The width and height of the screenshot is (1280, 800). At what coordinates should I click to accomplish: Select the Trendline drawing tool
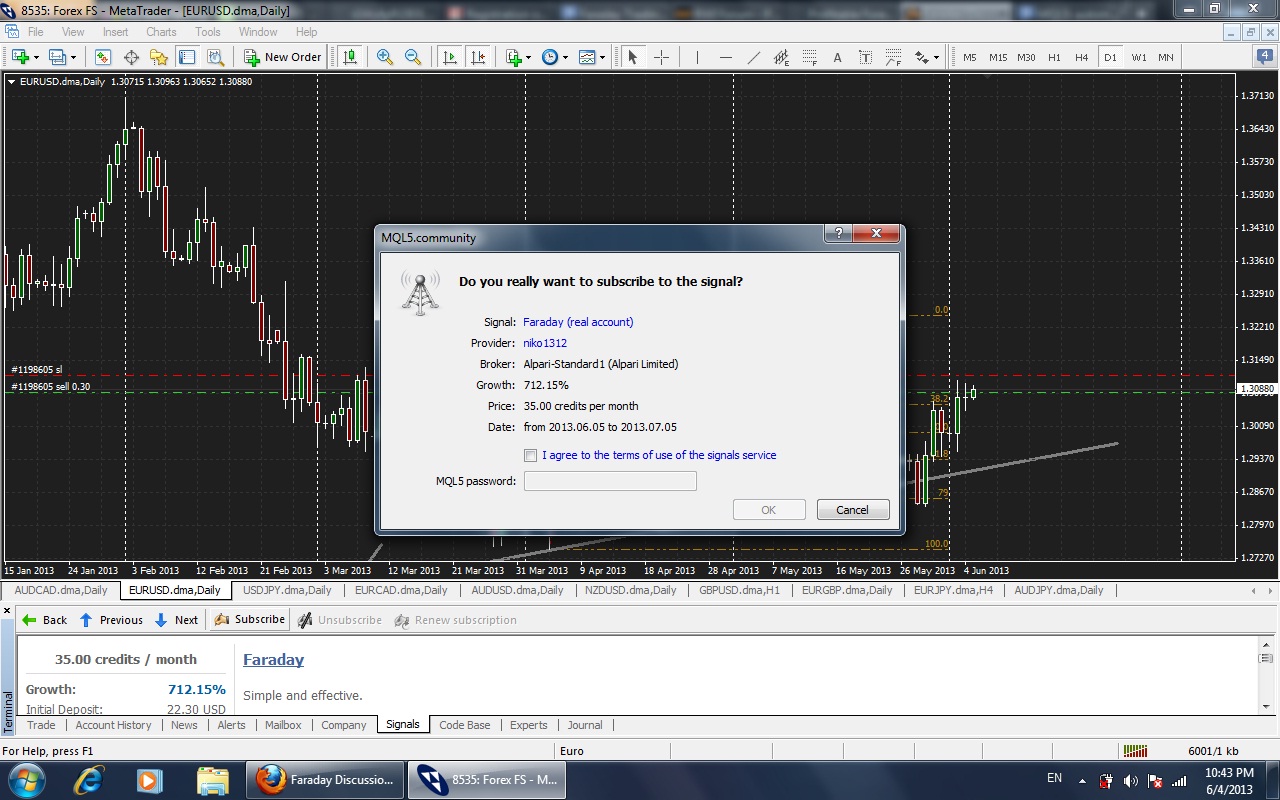click(x=753, y=57)
